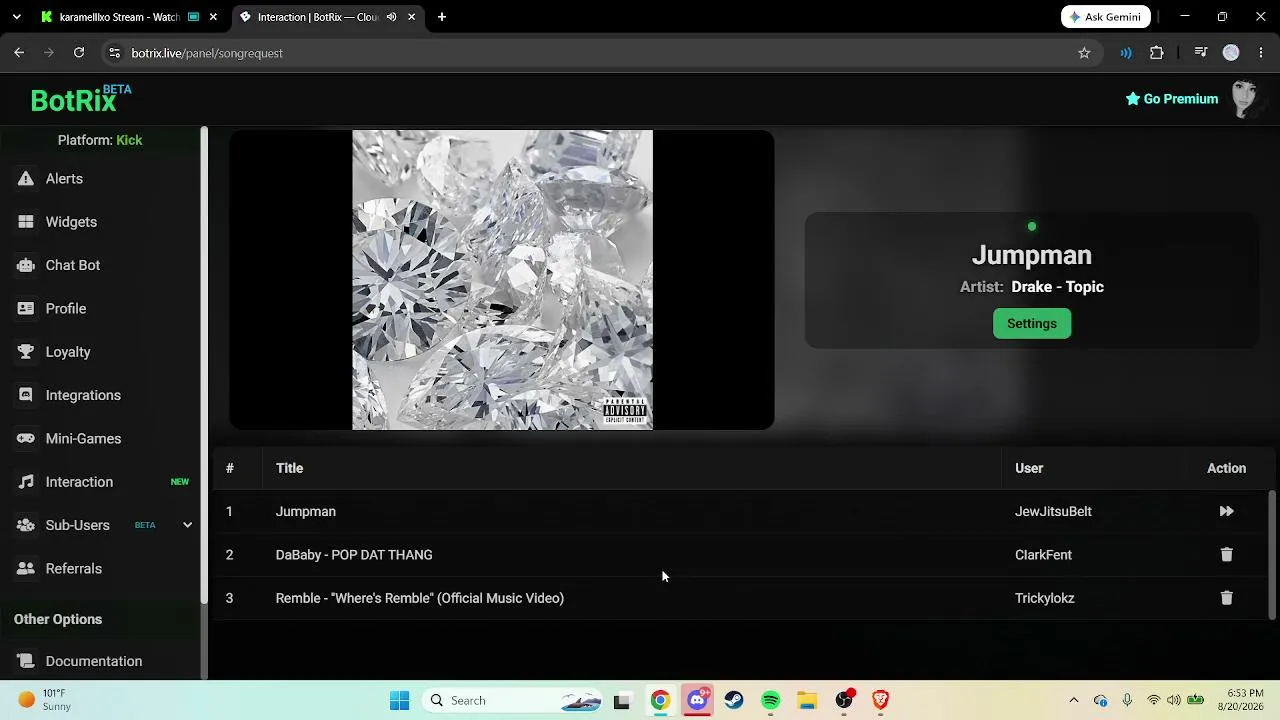
Task: Click the Ask Gemini button
Action: click(x=1106, y=17)
